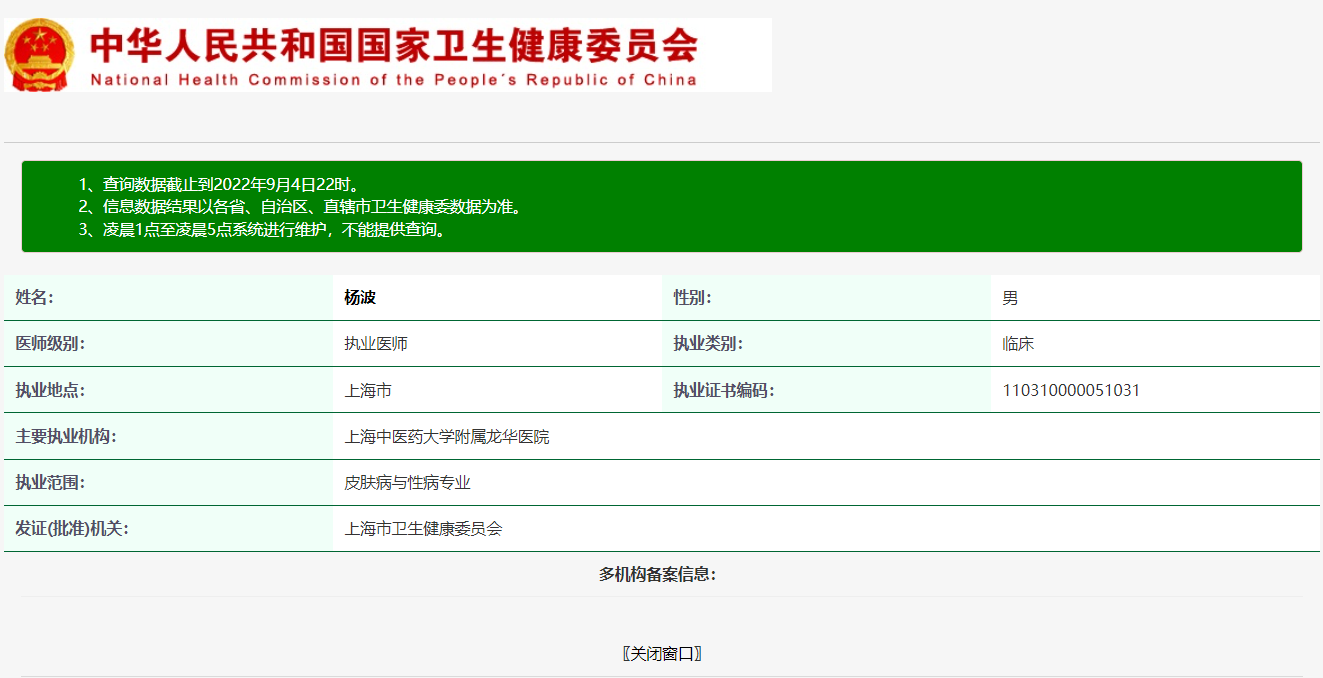This screenshot has width=1323, height=678.
Task: Click the 性别 label cell
Action: tap(826, 298)
